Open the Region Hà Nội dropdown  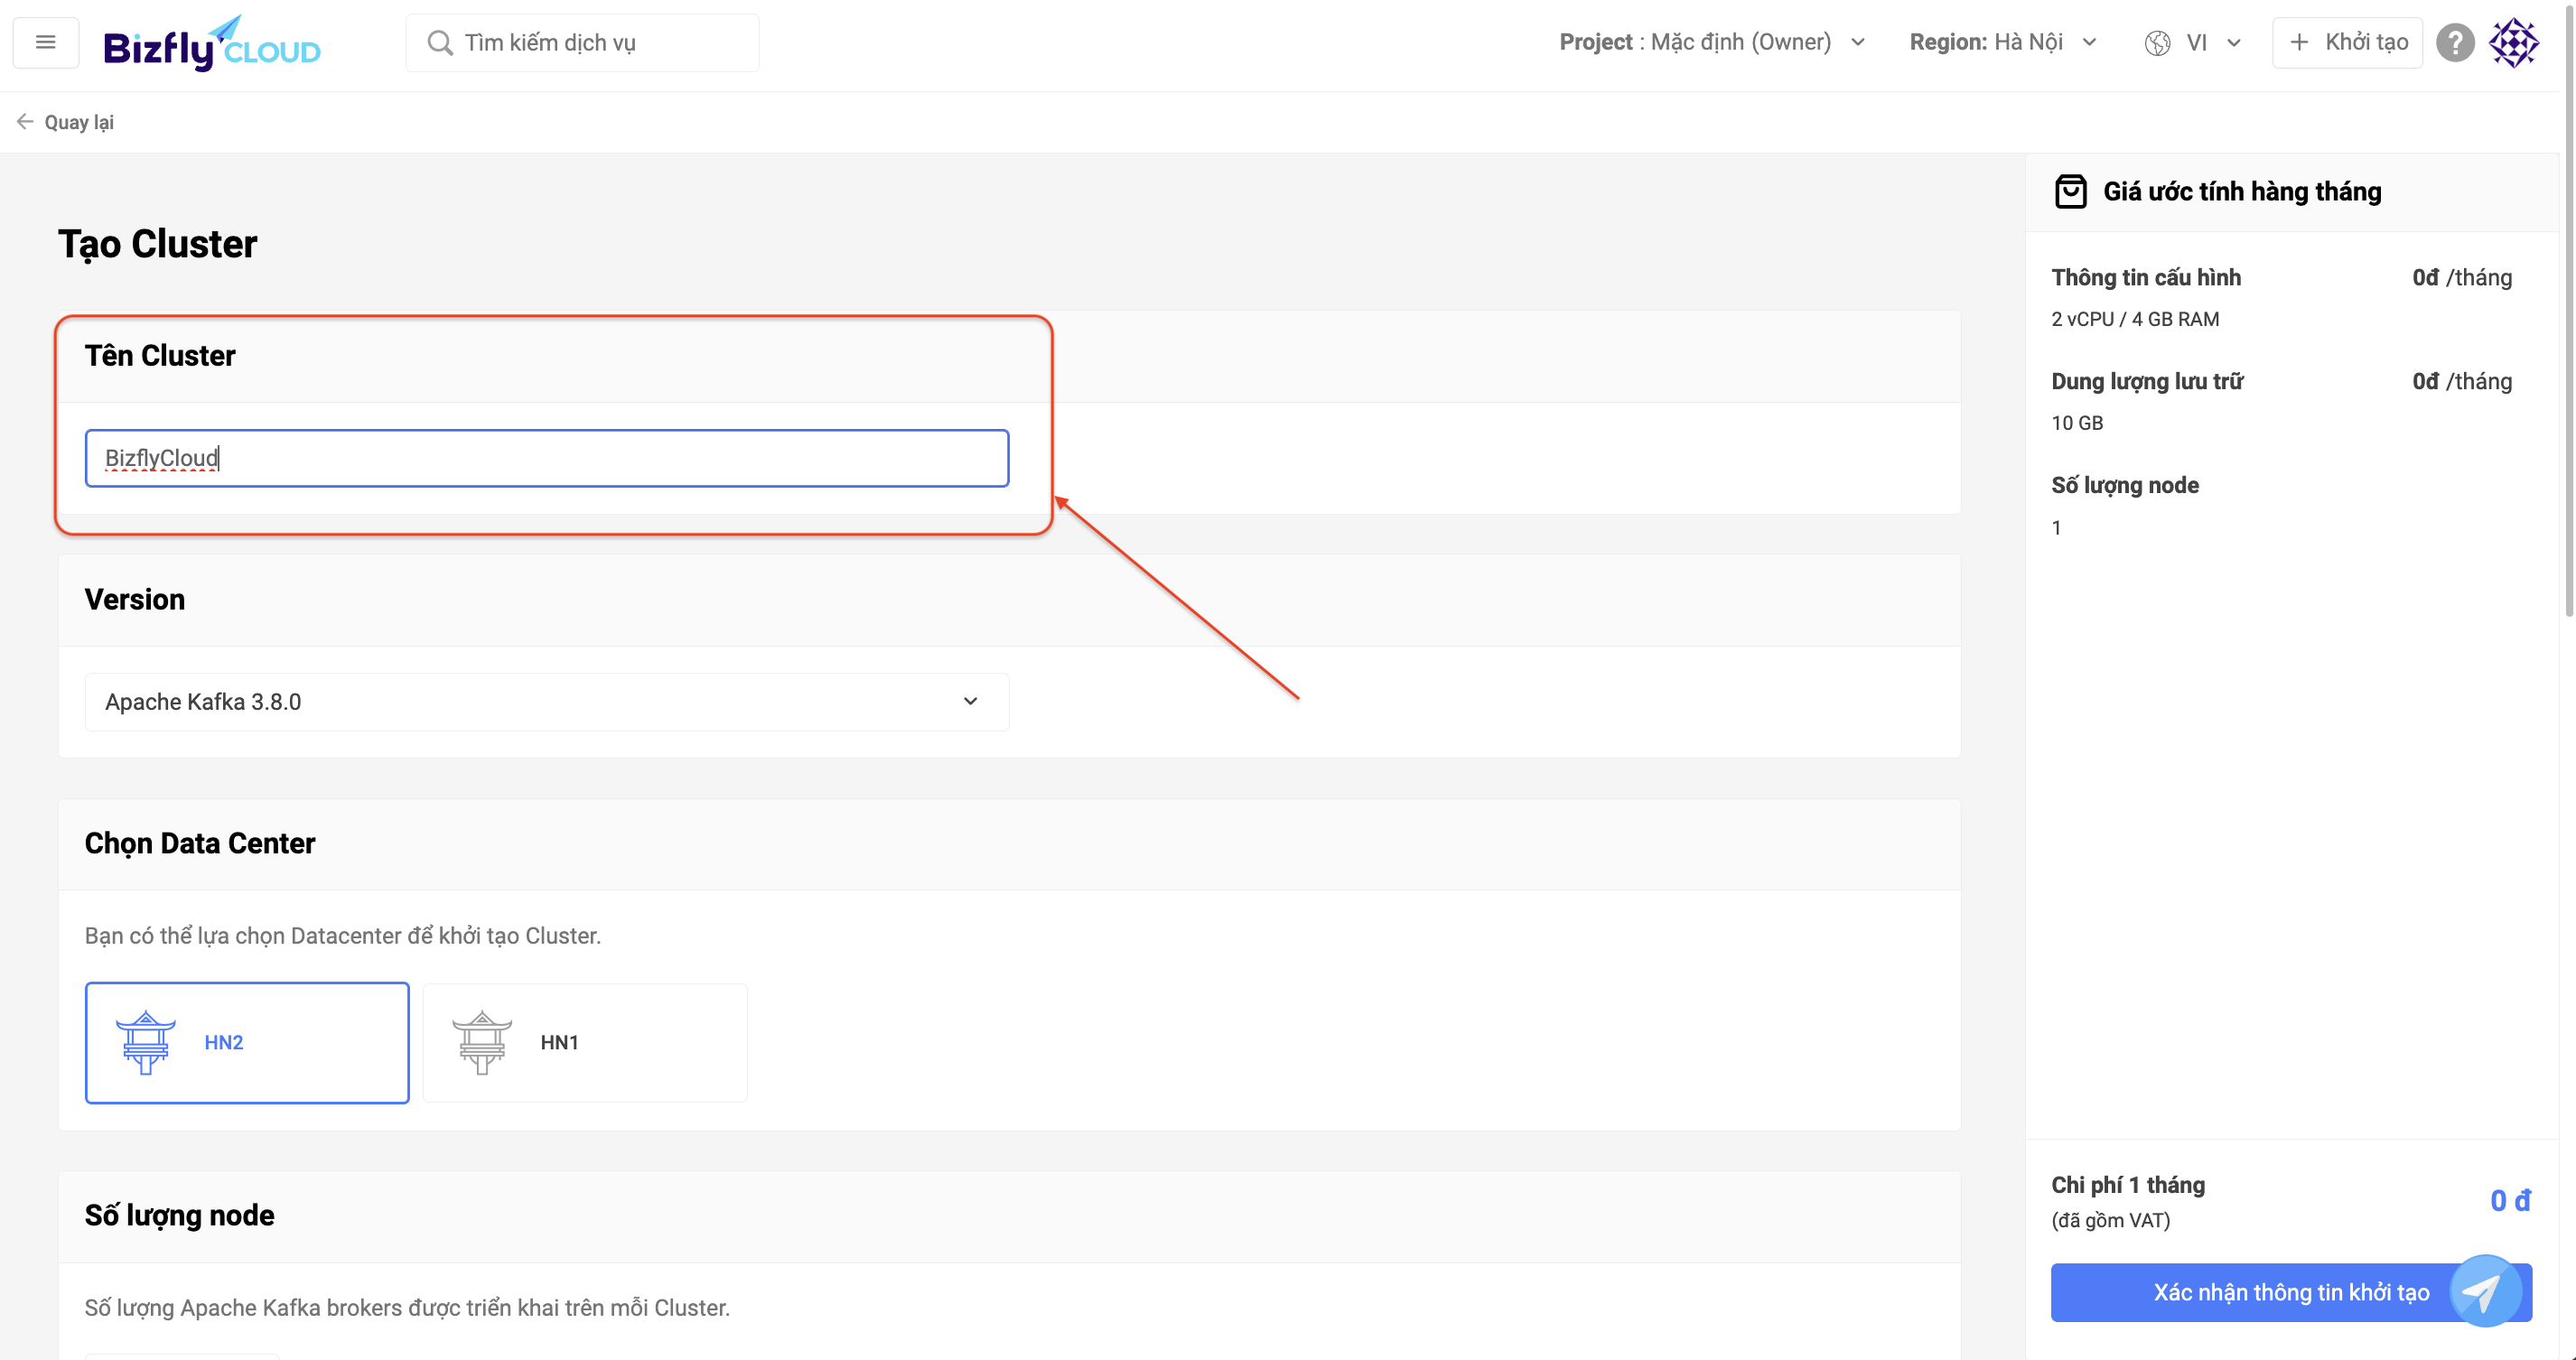pos(2002,42)
